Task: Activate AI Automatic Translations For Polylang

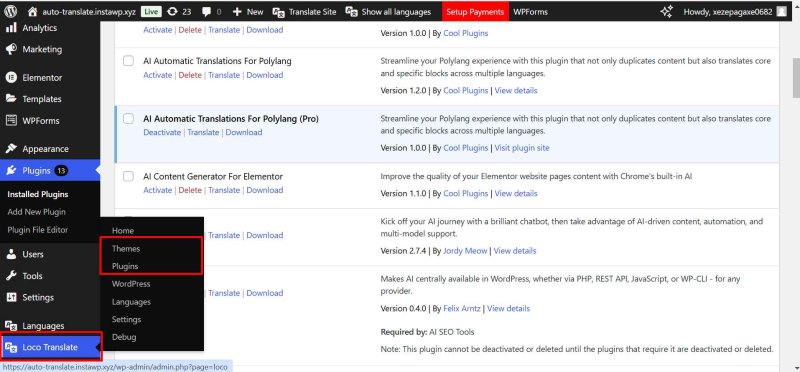Action: [x=158, y=75]
